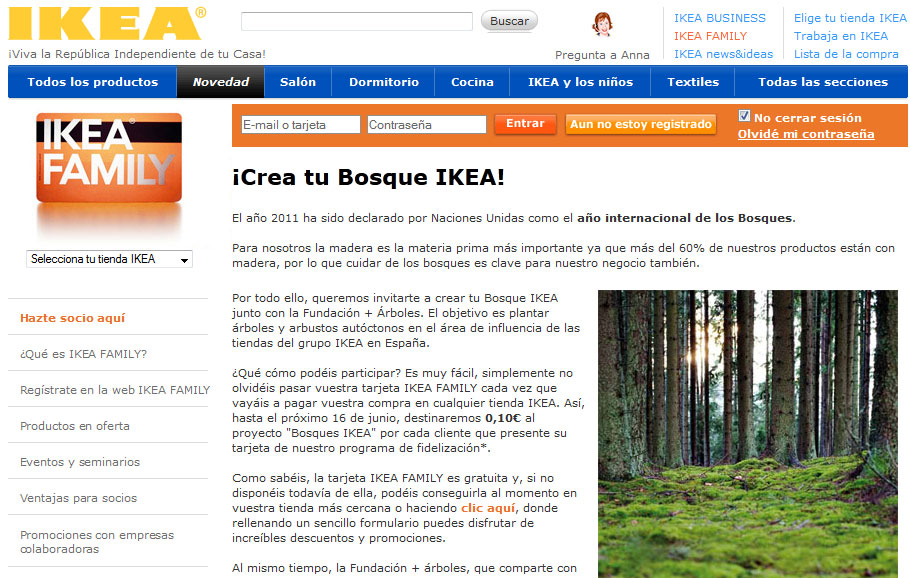Click the forest photo

click(x=747, y=433)
